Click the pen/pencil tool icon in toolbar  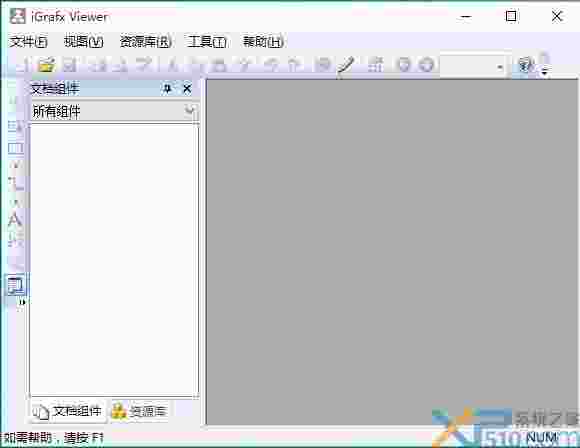(345, 65)
